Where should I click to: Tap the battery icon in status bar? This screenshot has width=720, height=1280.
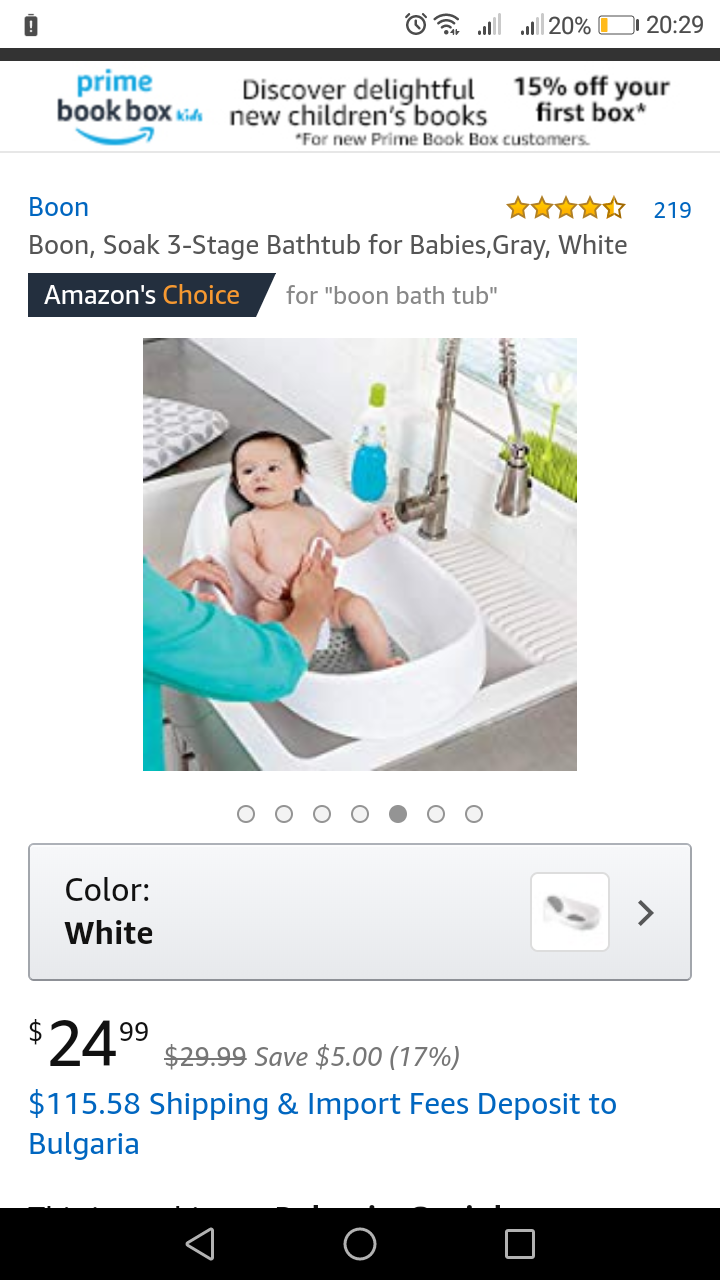tap(618, 25)
